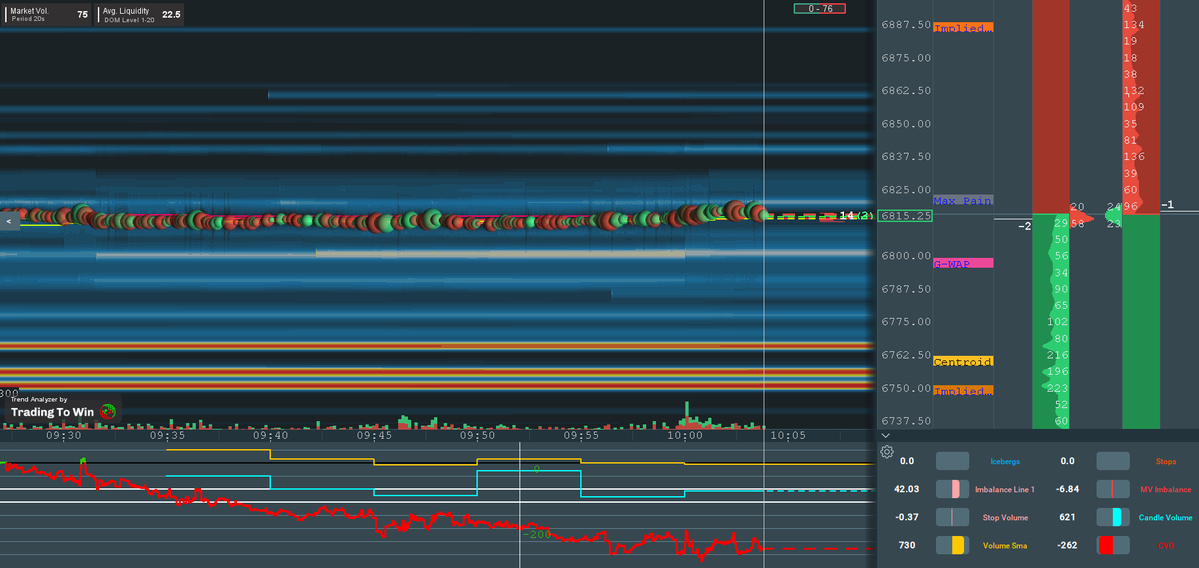Click the 6862.50 price axis label
This screenshot has height=568, width=1199.
(906, 90)
